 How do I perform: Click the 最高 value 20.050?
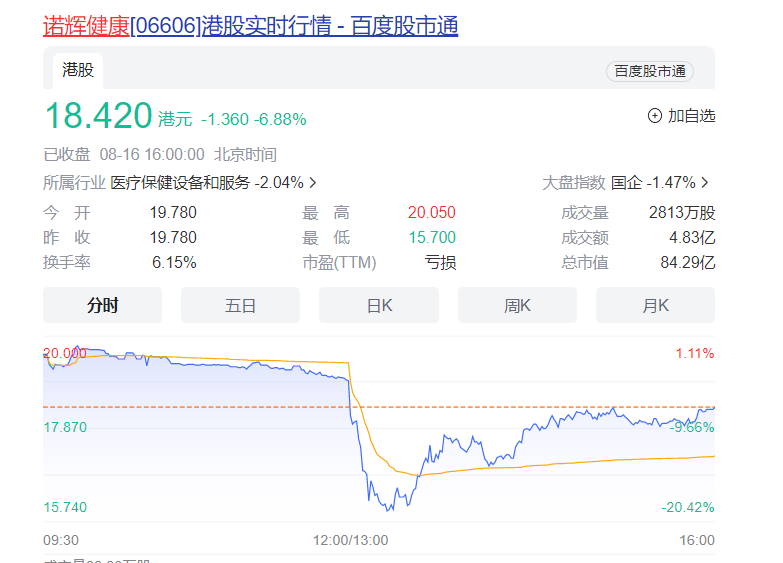point(432,213)
